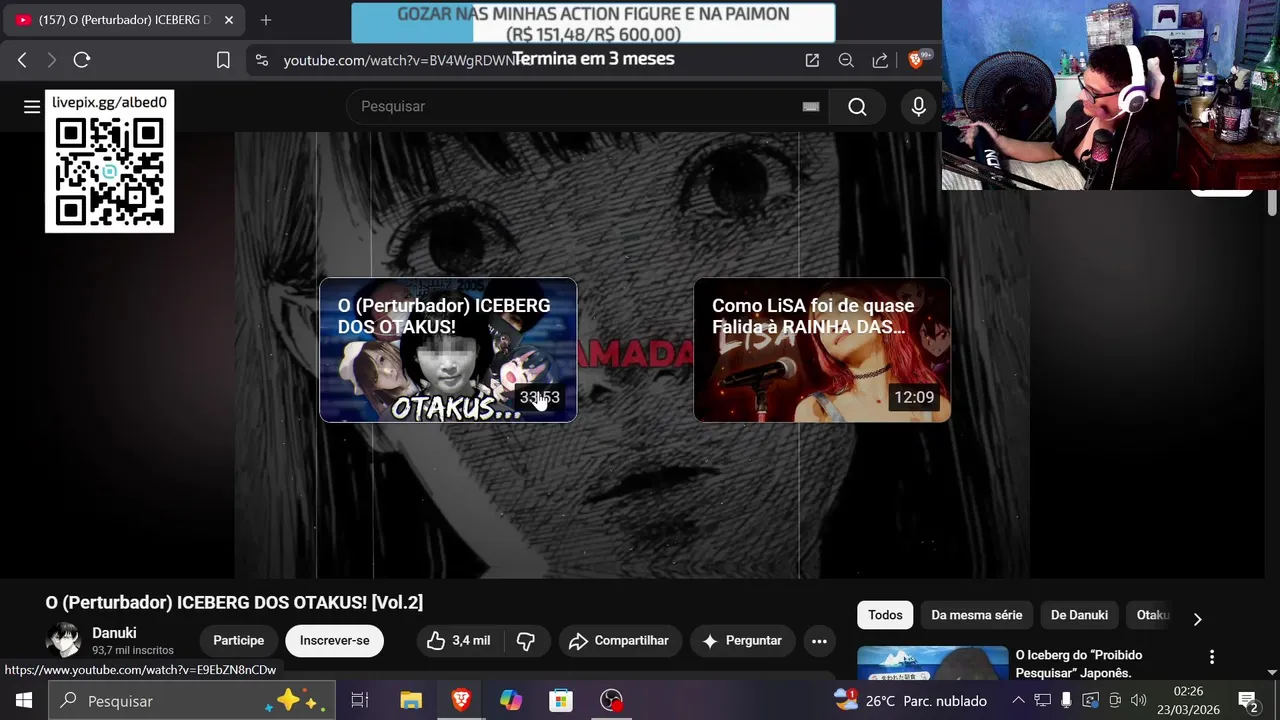Open the on-screen keyboard icon in search box

(x=811, y=106)
